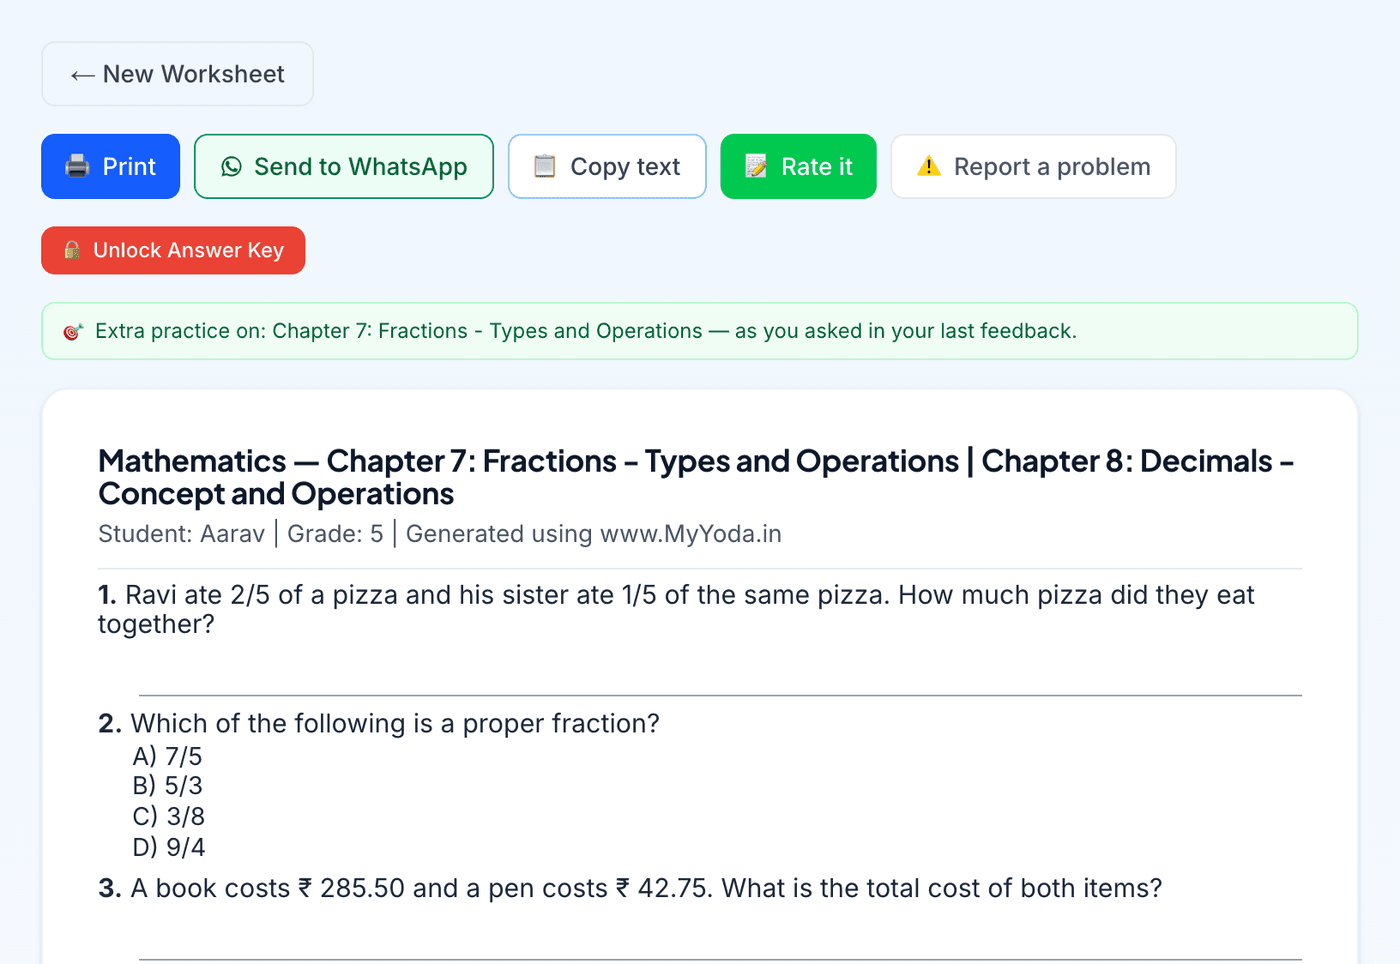
Task: Click question 2 about proper fraction
Action: coord(379,723)
